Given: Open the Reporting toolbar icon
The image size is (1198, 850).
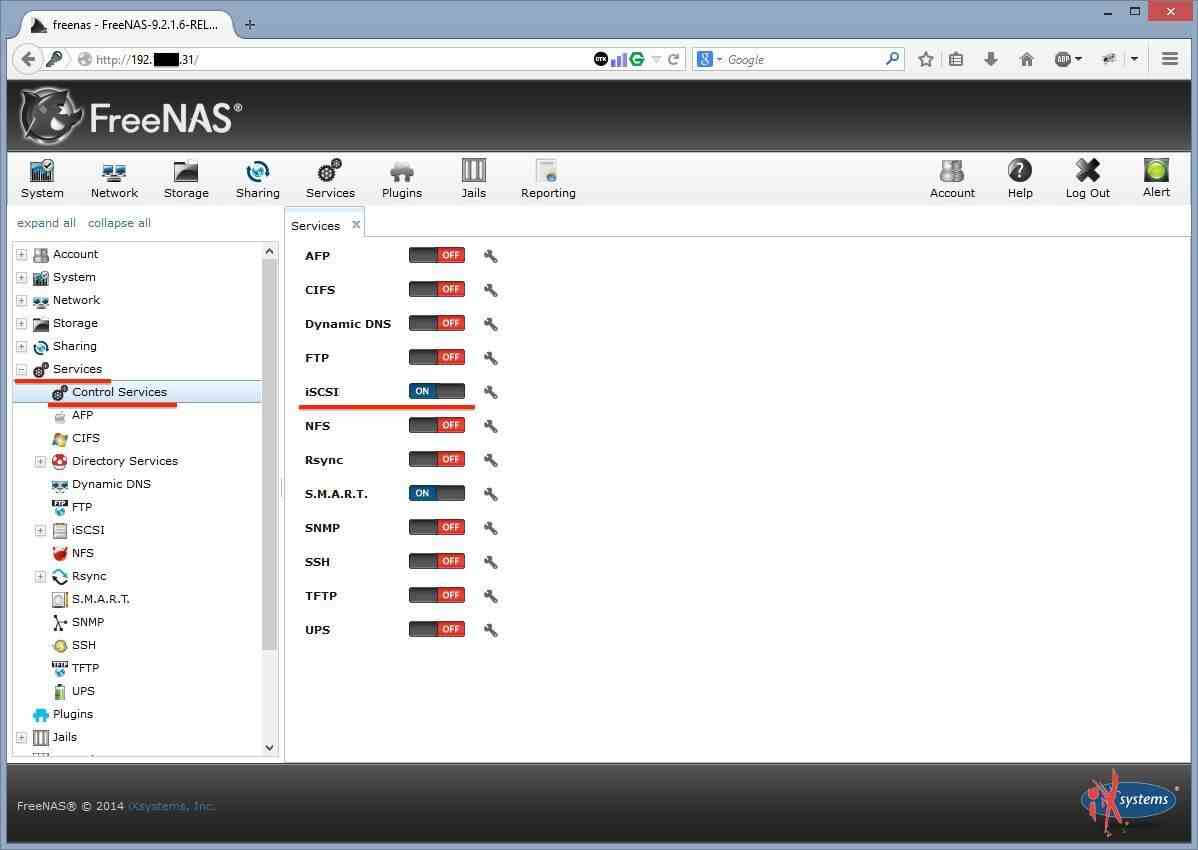Looking at the screenshot, I should (x=548, y=179).
